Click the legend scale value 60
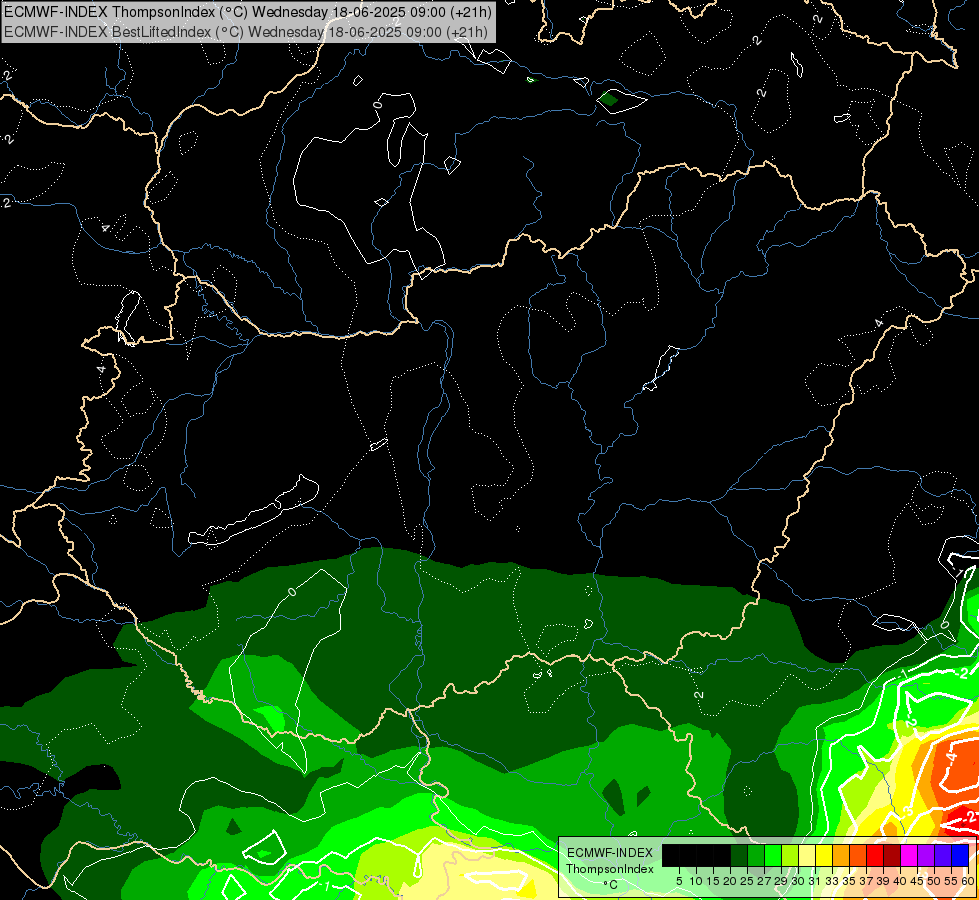 point(968,881)
